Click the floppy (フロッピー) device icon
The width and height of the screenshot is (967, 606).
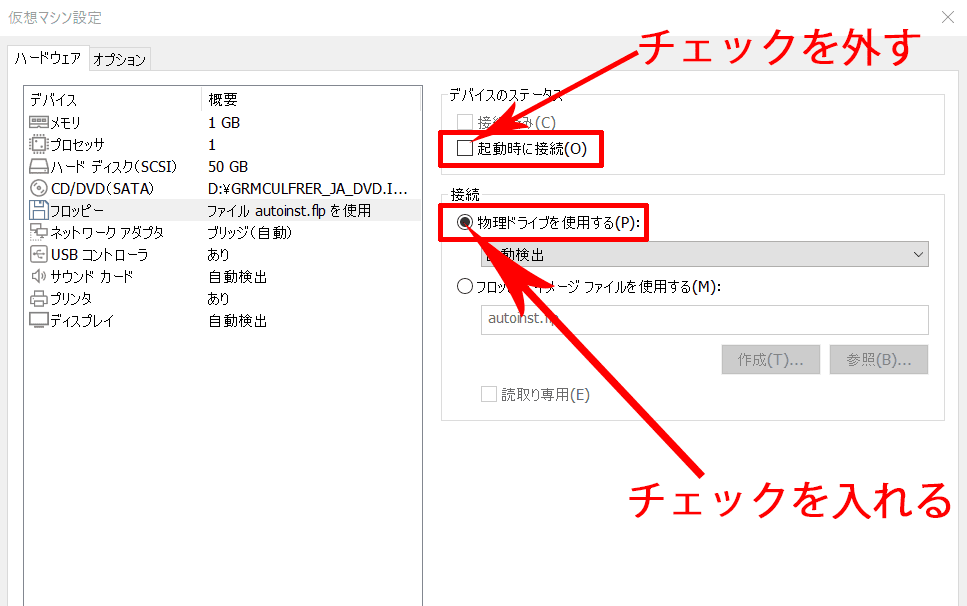coord(39,210)
